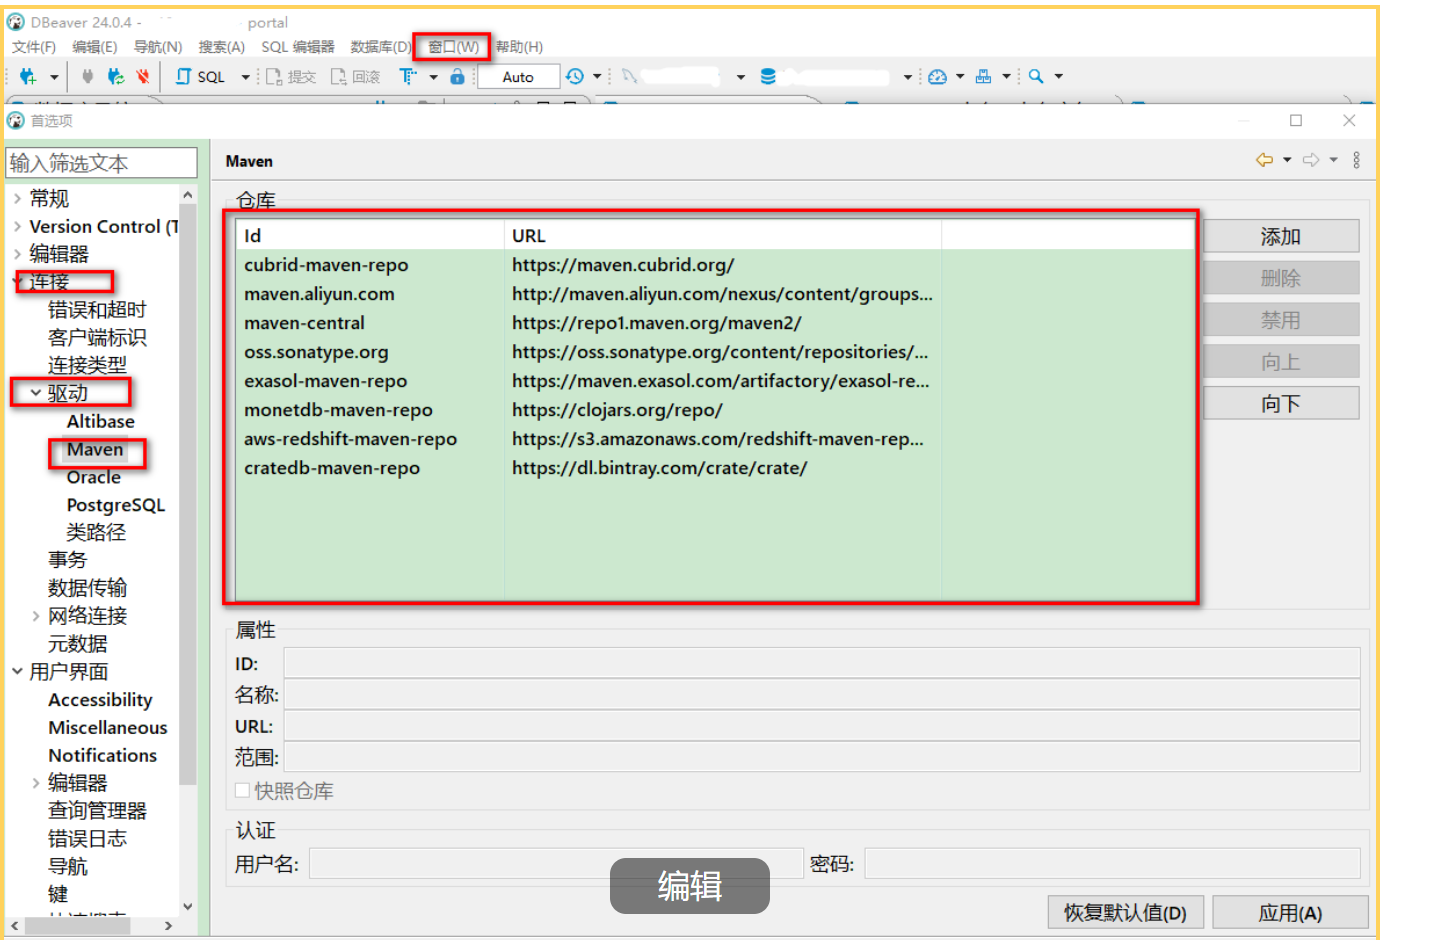Click the Auto commit mode field
This screenshot has width=1432, height=940.
point(518,77)
